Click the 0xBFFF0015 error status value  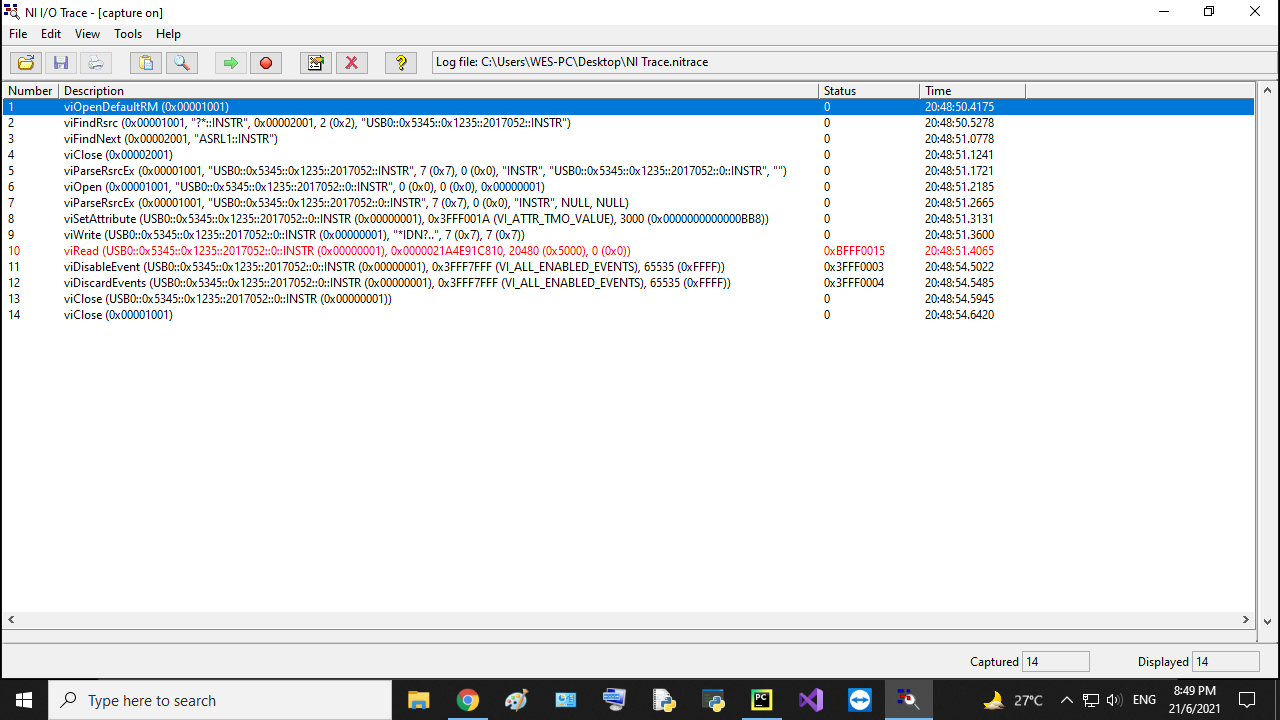click(x=854, y=251)
